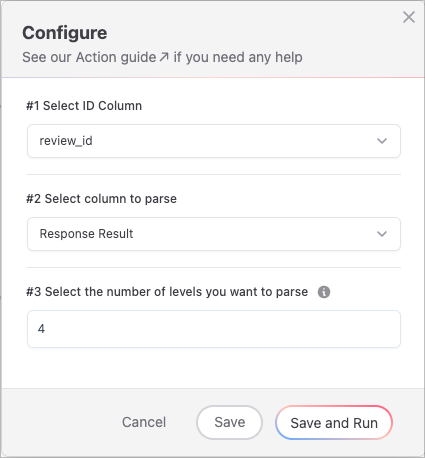
Task: Click the Save button
Action: tap(229, 422)
